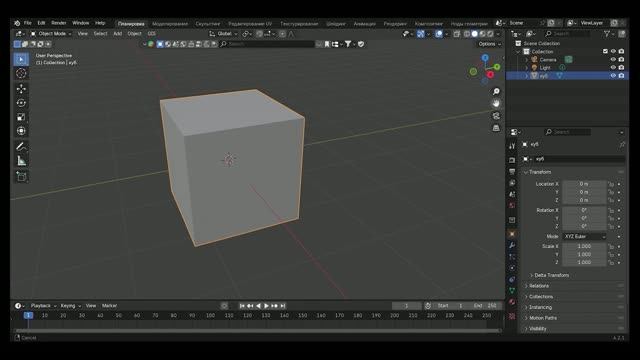Open the Tool properties tab
The width and height of the screenshot is (640, 360).
coord(512,146)
